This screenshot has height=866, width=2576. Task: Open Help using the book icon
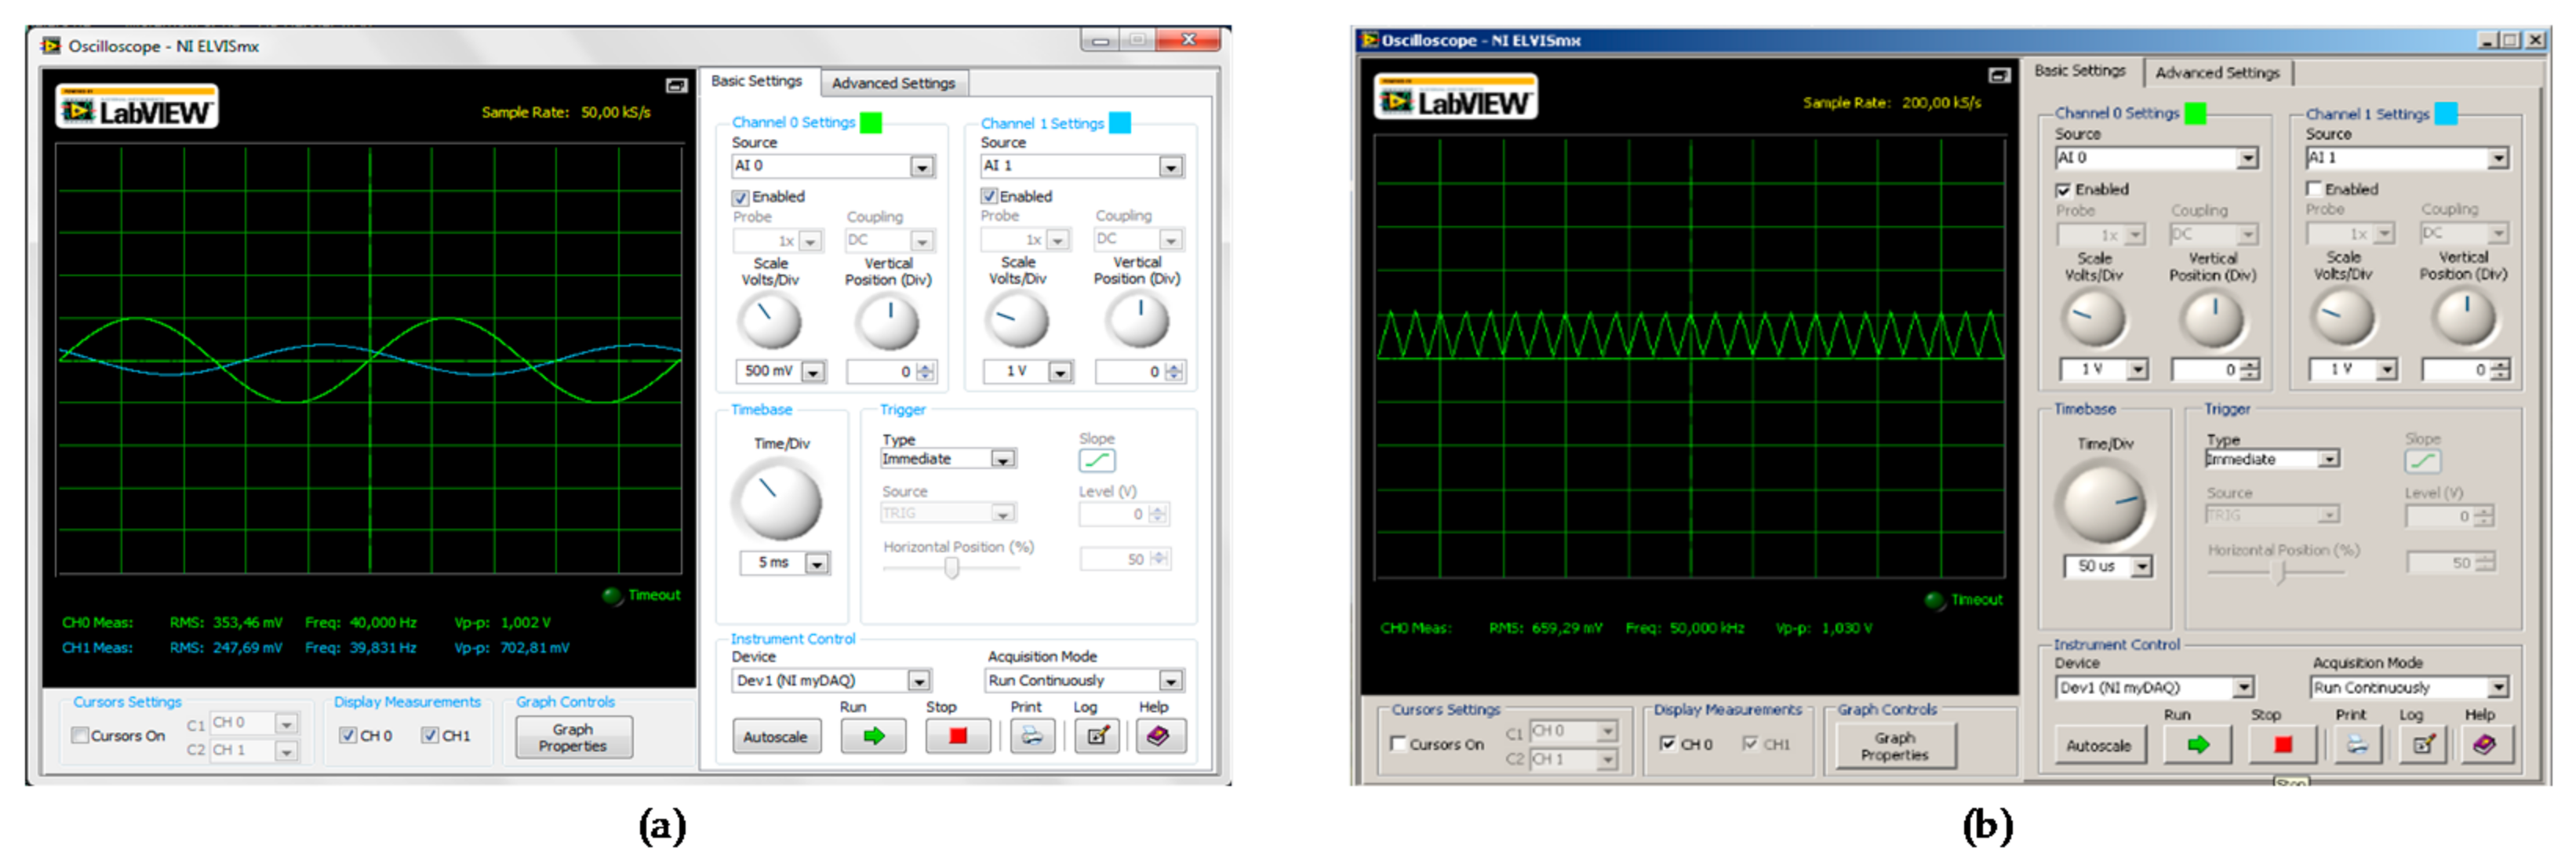coord(1159,735)
